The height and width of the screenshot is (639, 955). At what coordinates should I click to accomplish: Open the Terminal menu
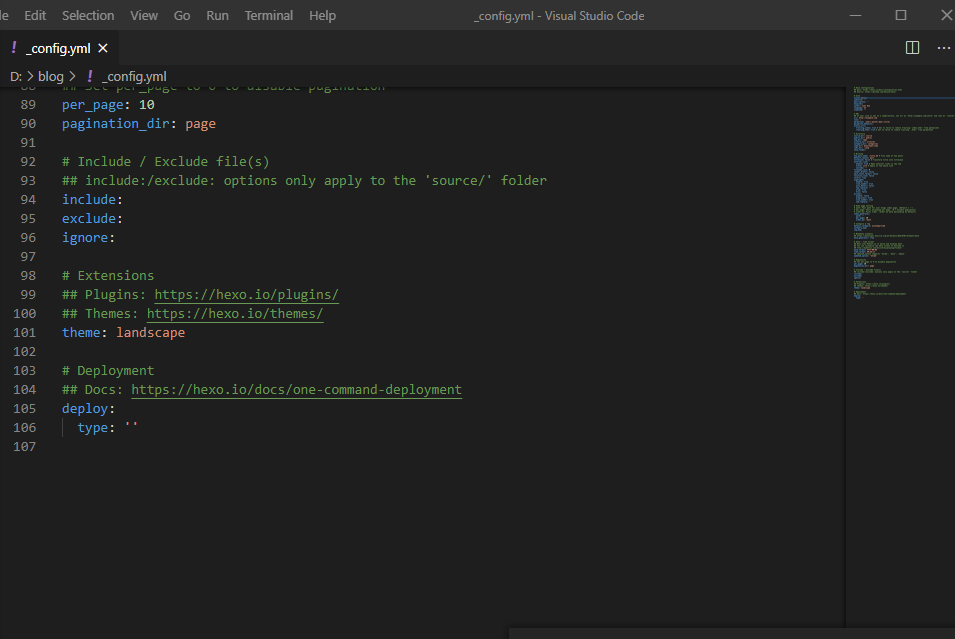(x=269, y=16)
